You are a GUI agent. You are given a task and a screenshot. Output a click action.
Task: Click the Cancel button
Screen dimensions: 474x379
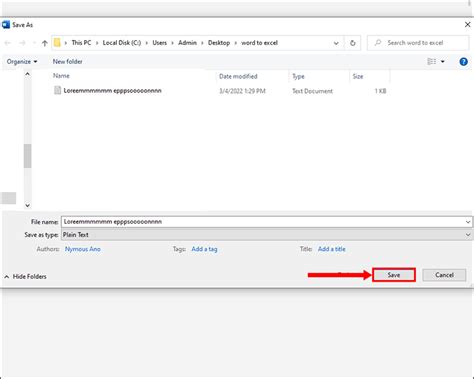click(444, 275)
